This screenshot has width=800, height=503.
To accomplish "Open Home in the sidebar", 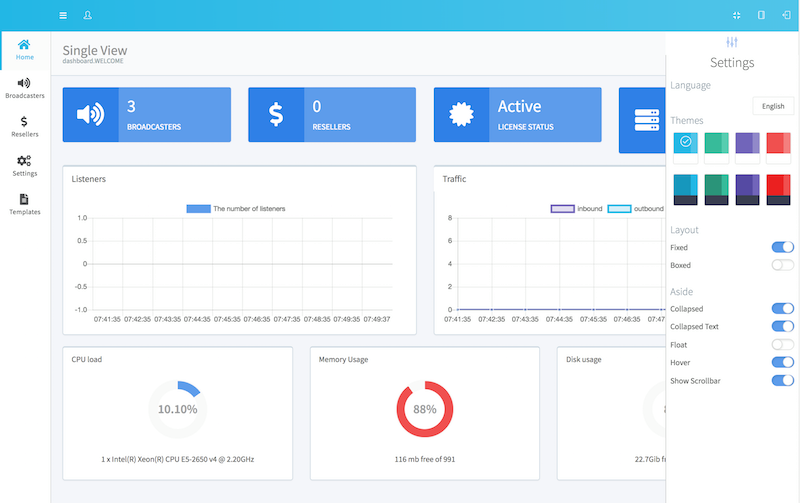I will [x=24, y=50].
